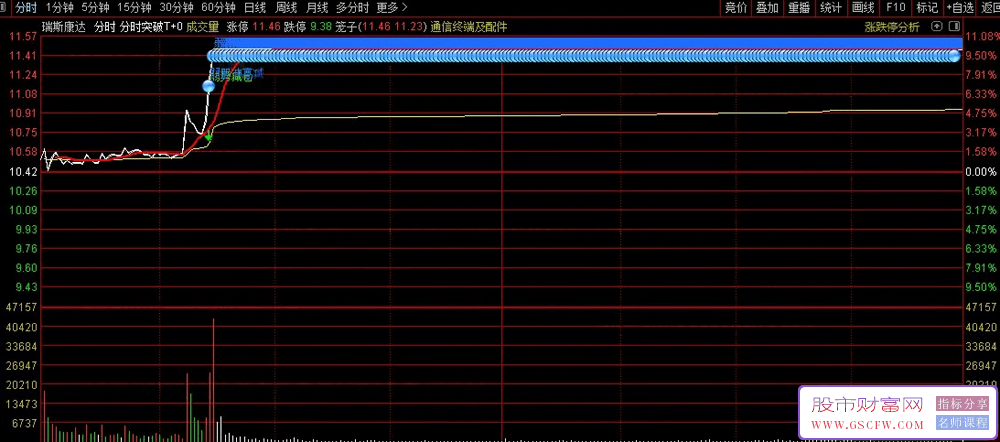Switch to the 30分钟 period tab

coord(177,8)
